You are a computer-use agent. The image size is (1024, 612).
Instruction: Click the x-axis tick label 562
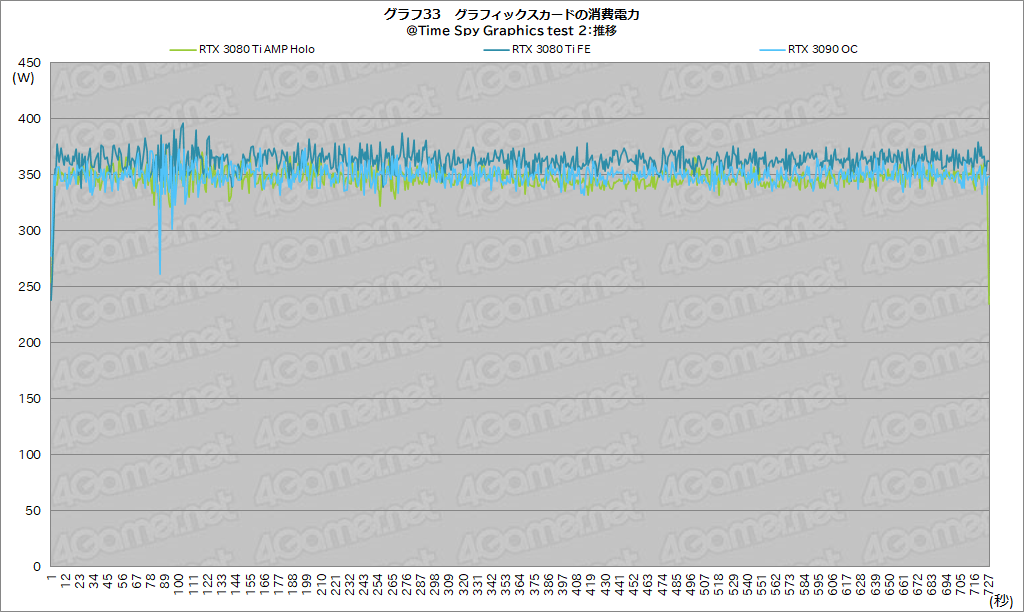click(776, 584)
